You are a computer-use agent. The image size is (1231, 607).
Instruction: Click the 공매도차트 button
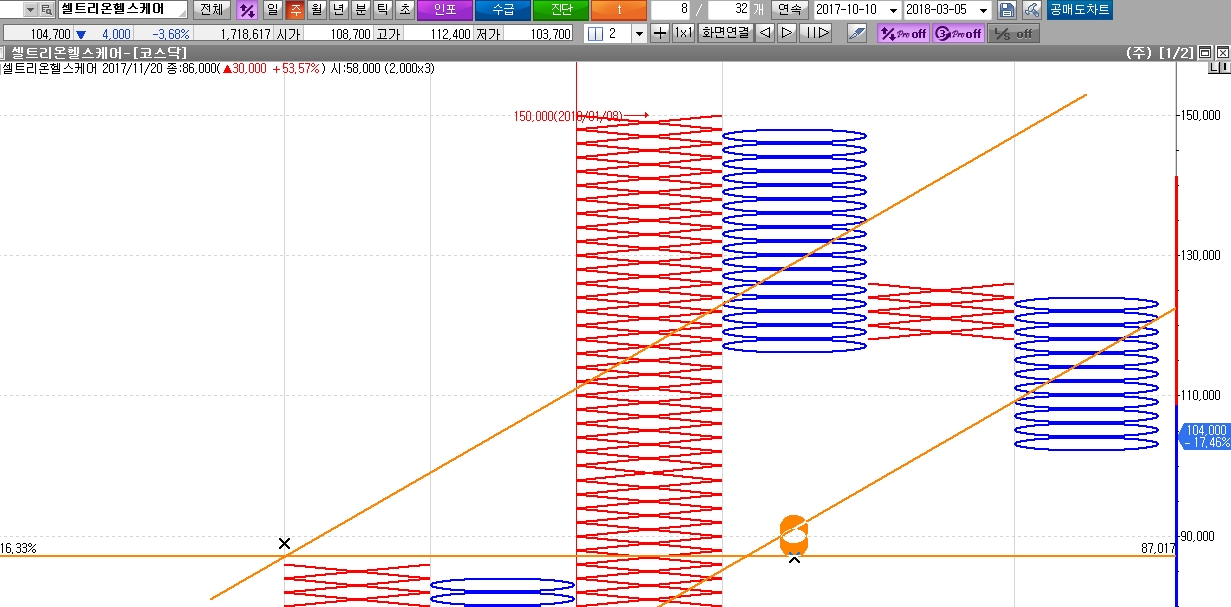[x=1080, y=10]
